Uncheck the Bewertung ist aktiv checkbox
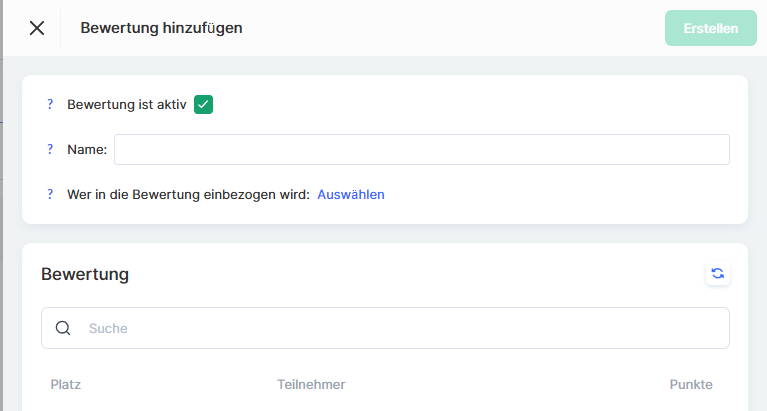The width and height of the screenshot is (767, 411). (x=204, y=104)
